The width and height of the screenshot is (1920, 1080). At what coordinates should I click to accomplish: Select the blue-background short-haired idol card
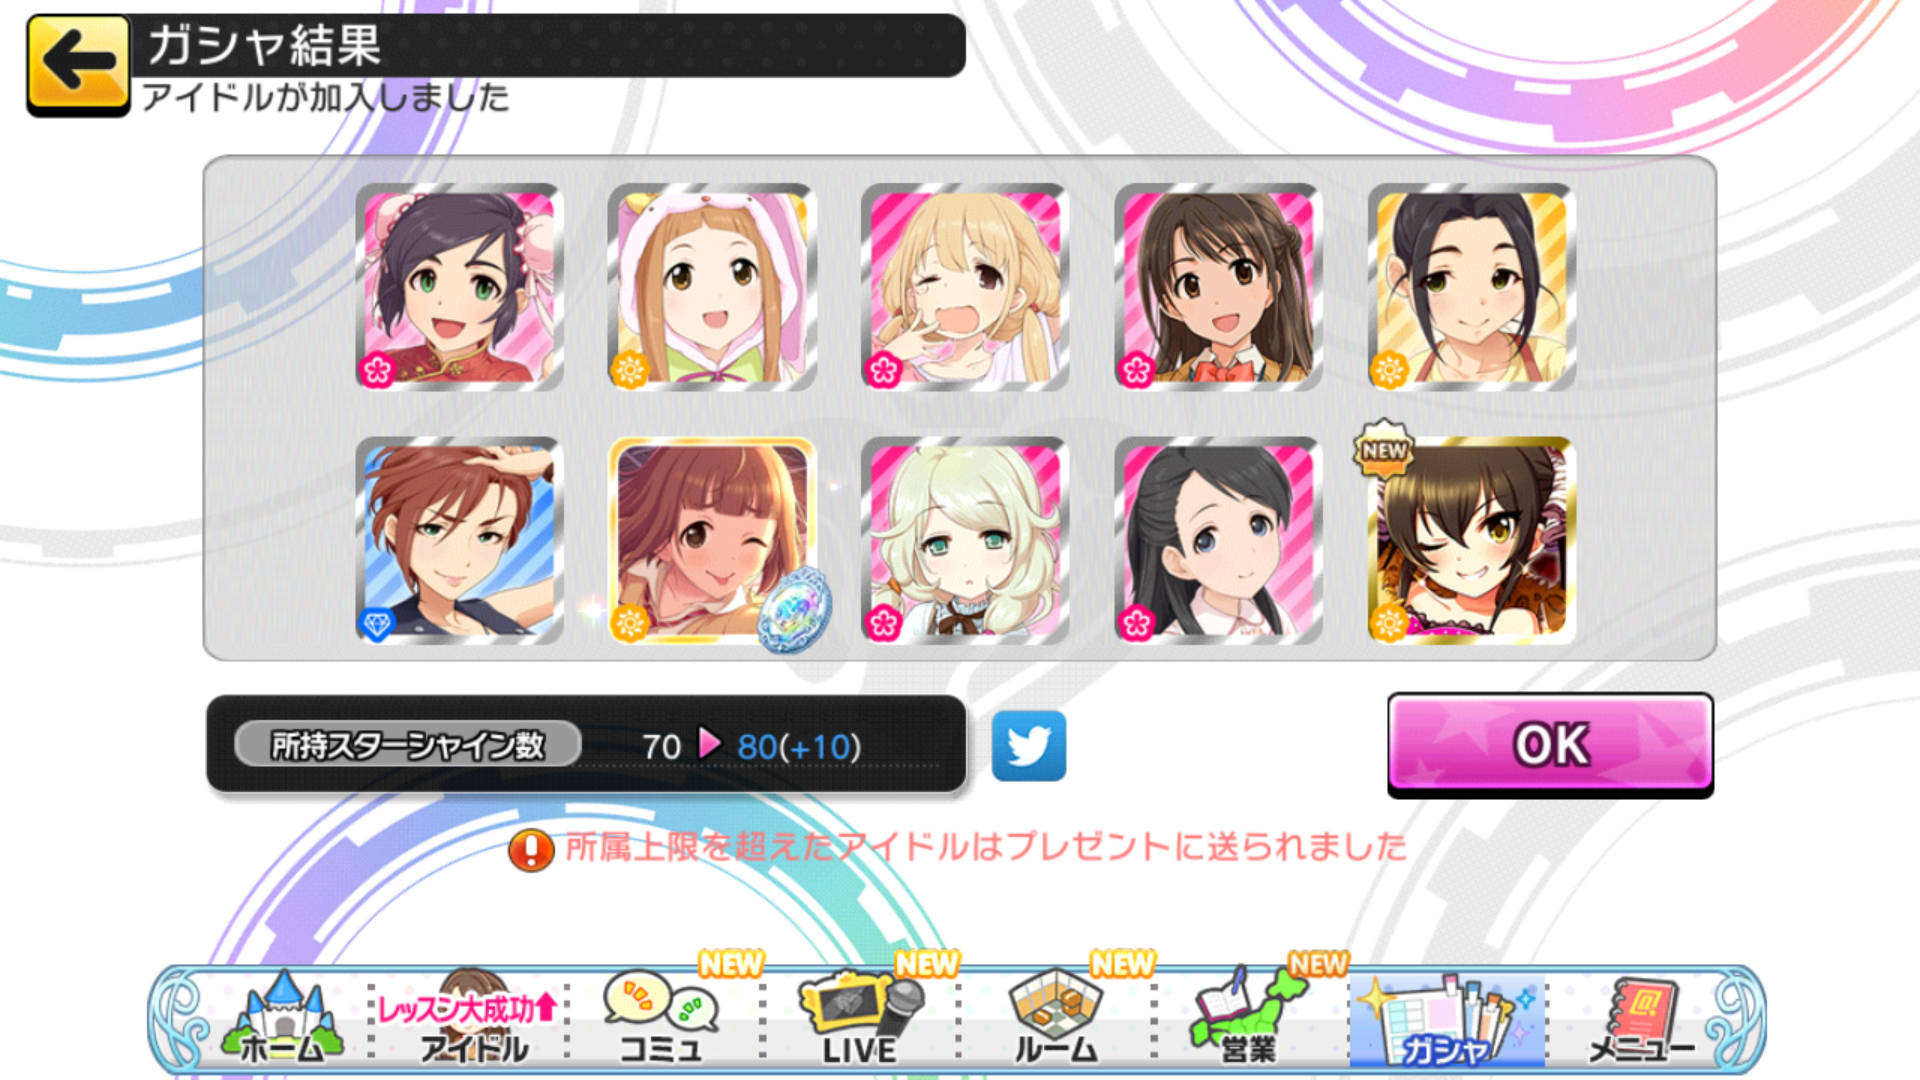coord(459,540)
